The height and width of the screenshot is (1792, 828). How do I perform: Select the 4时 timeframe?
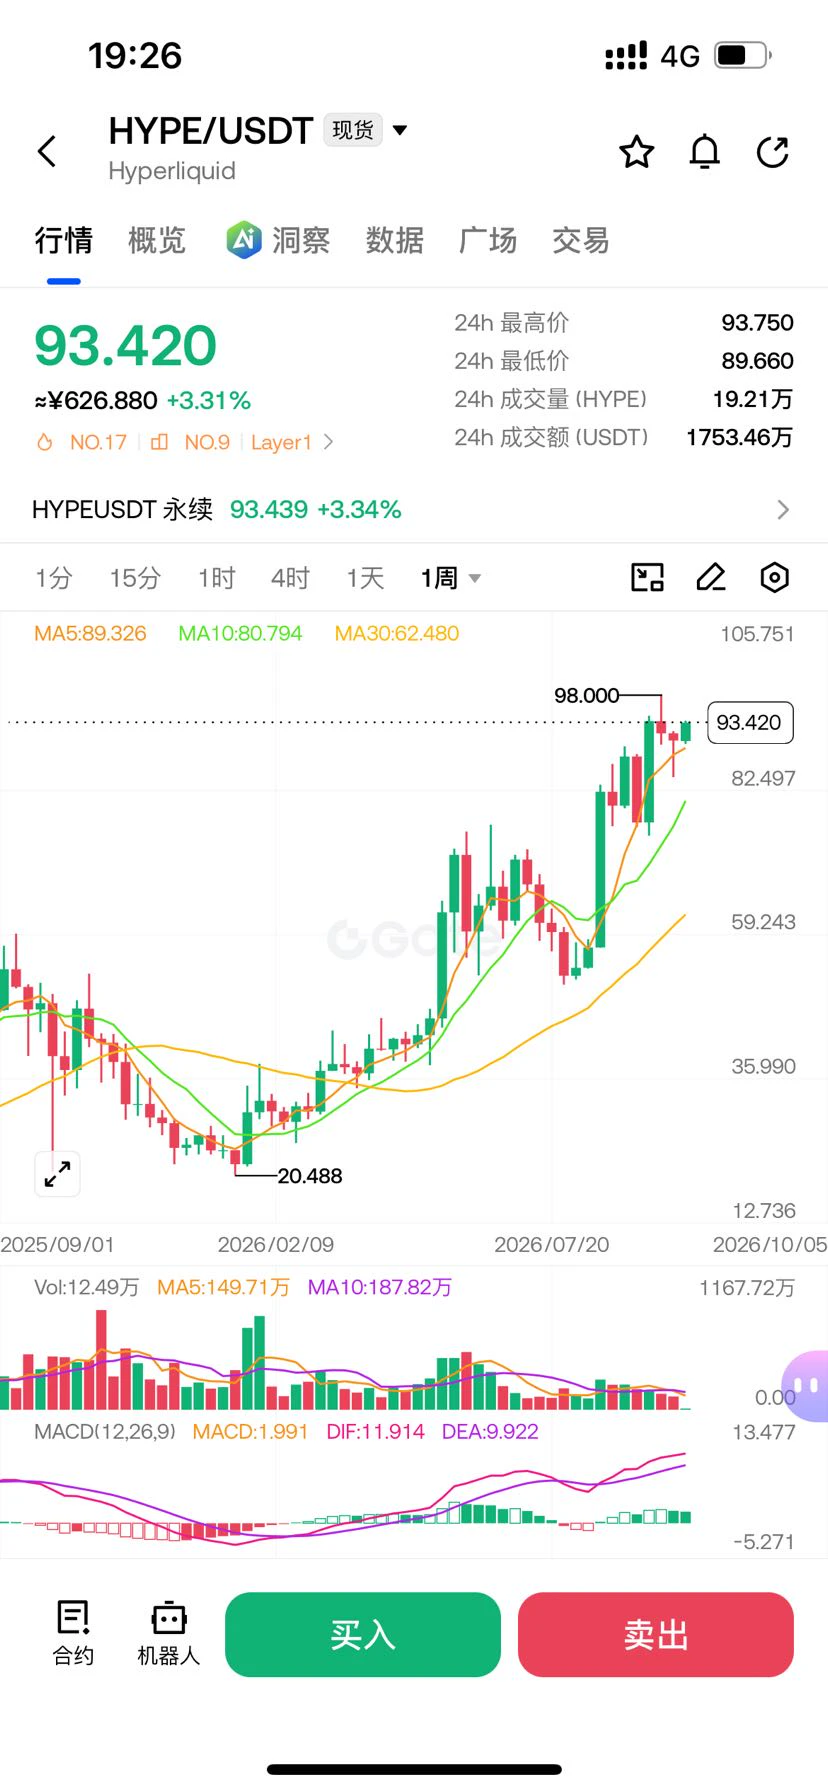pos(290,578)
